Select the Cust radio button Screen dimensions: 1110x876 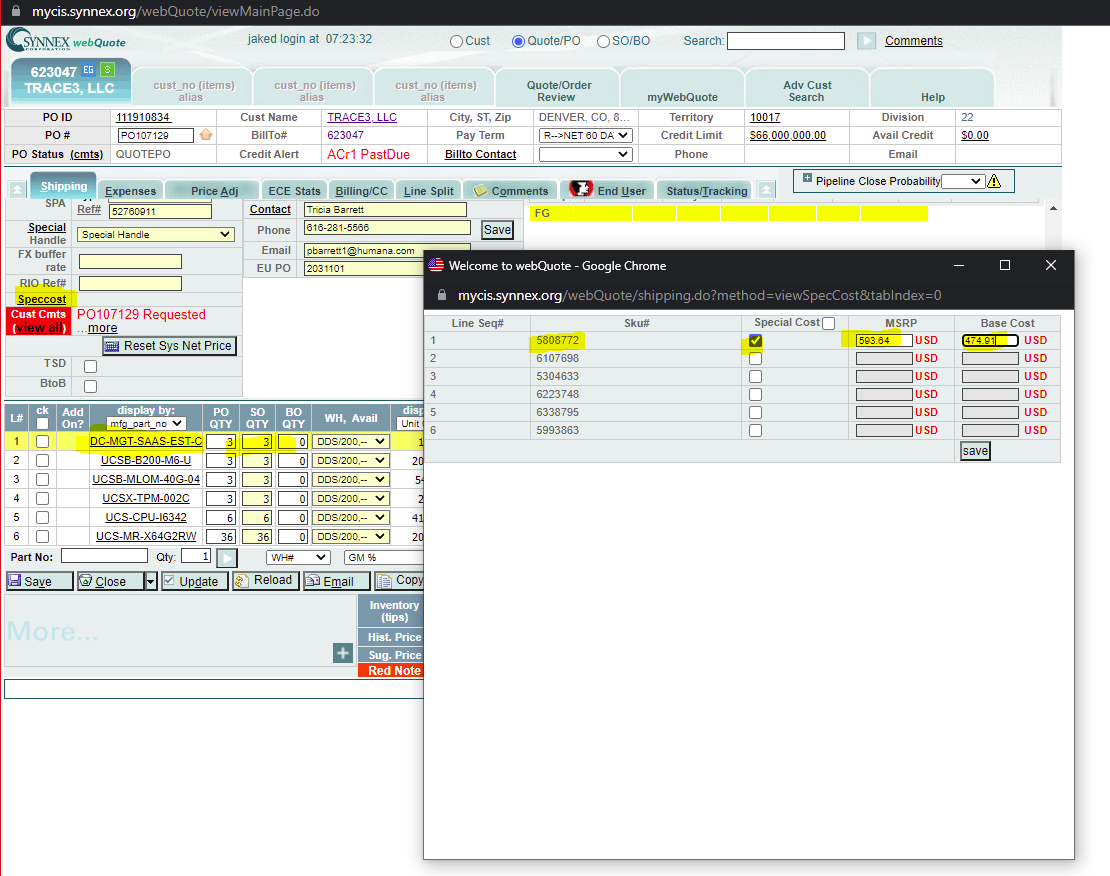pyautogui.click(x=456, y=42)
